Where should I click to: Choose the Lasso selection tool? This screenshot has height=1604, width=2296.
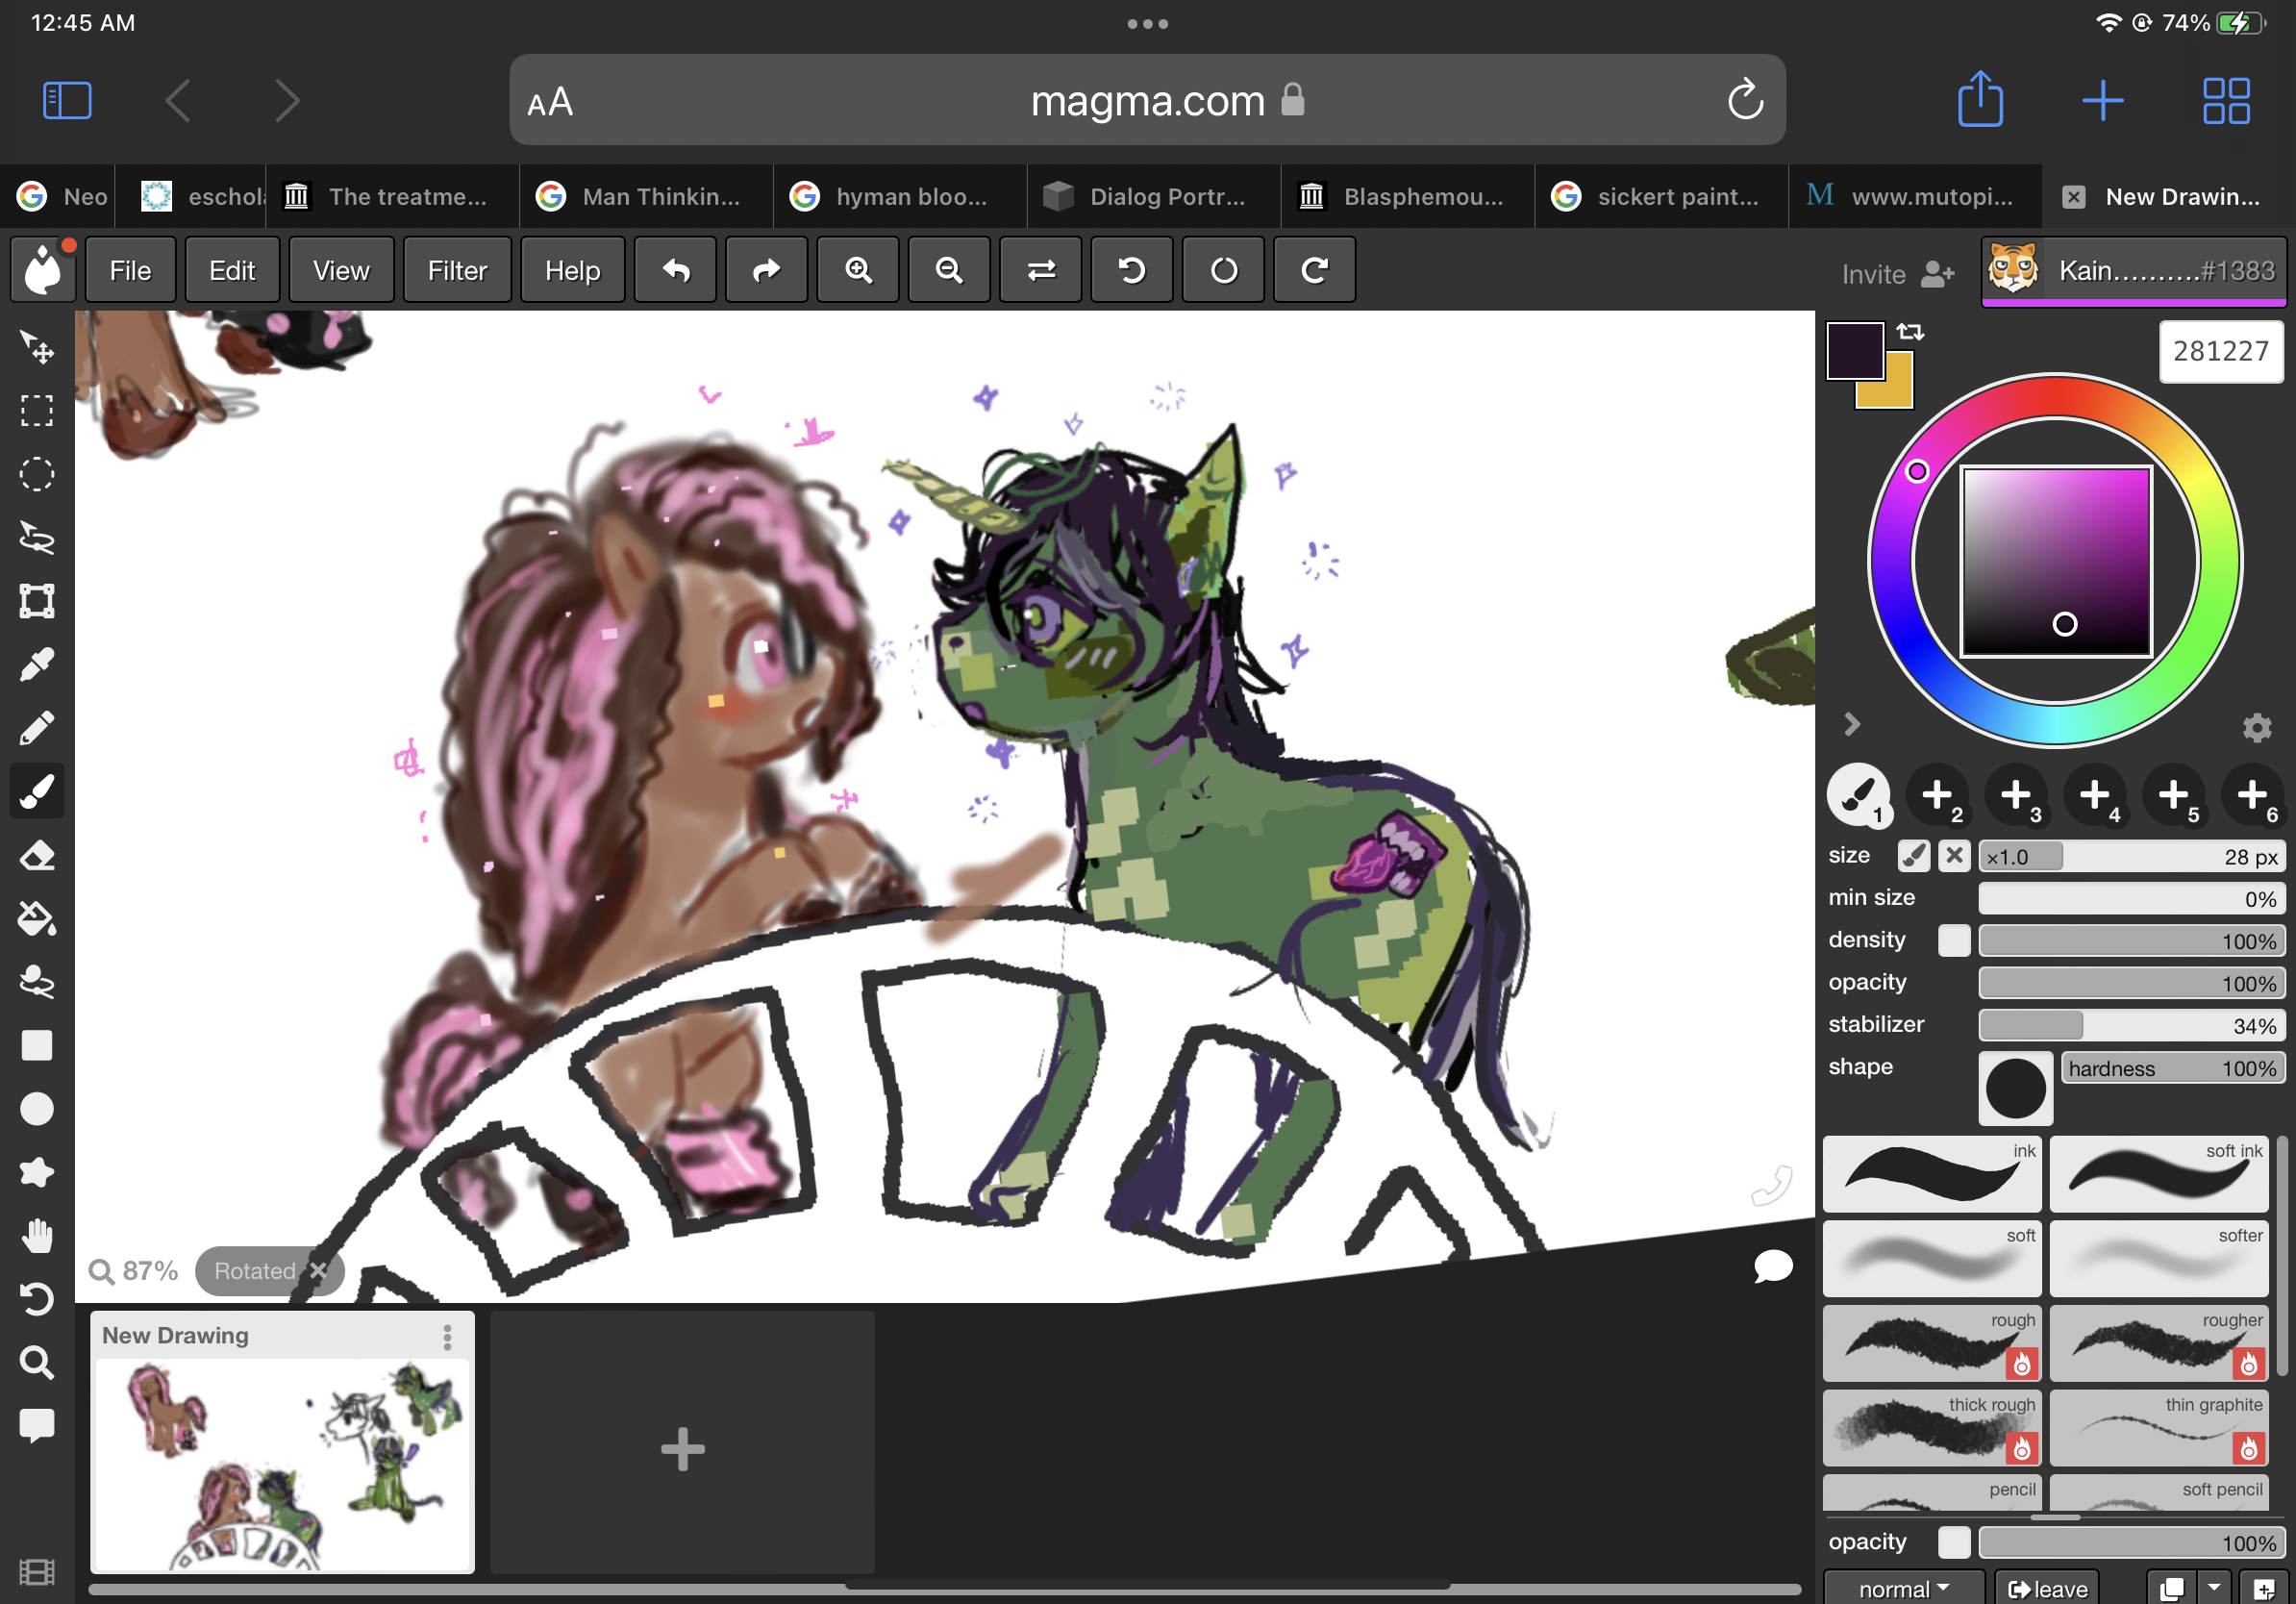(37, 537)
